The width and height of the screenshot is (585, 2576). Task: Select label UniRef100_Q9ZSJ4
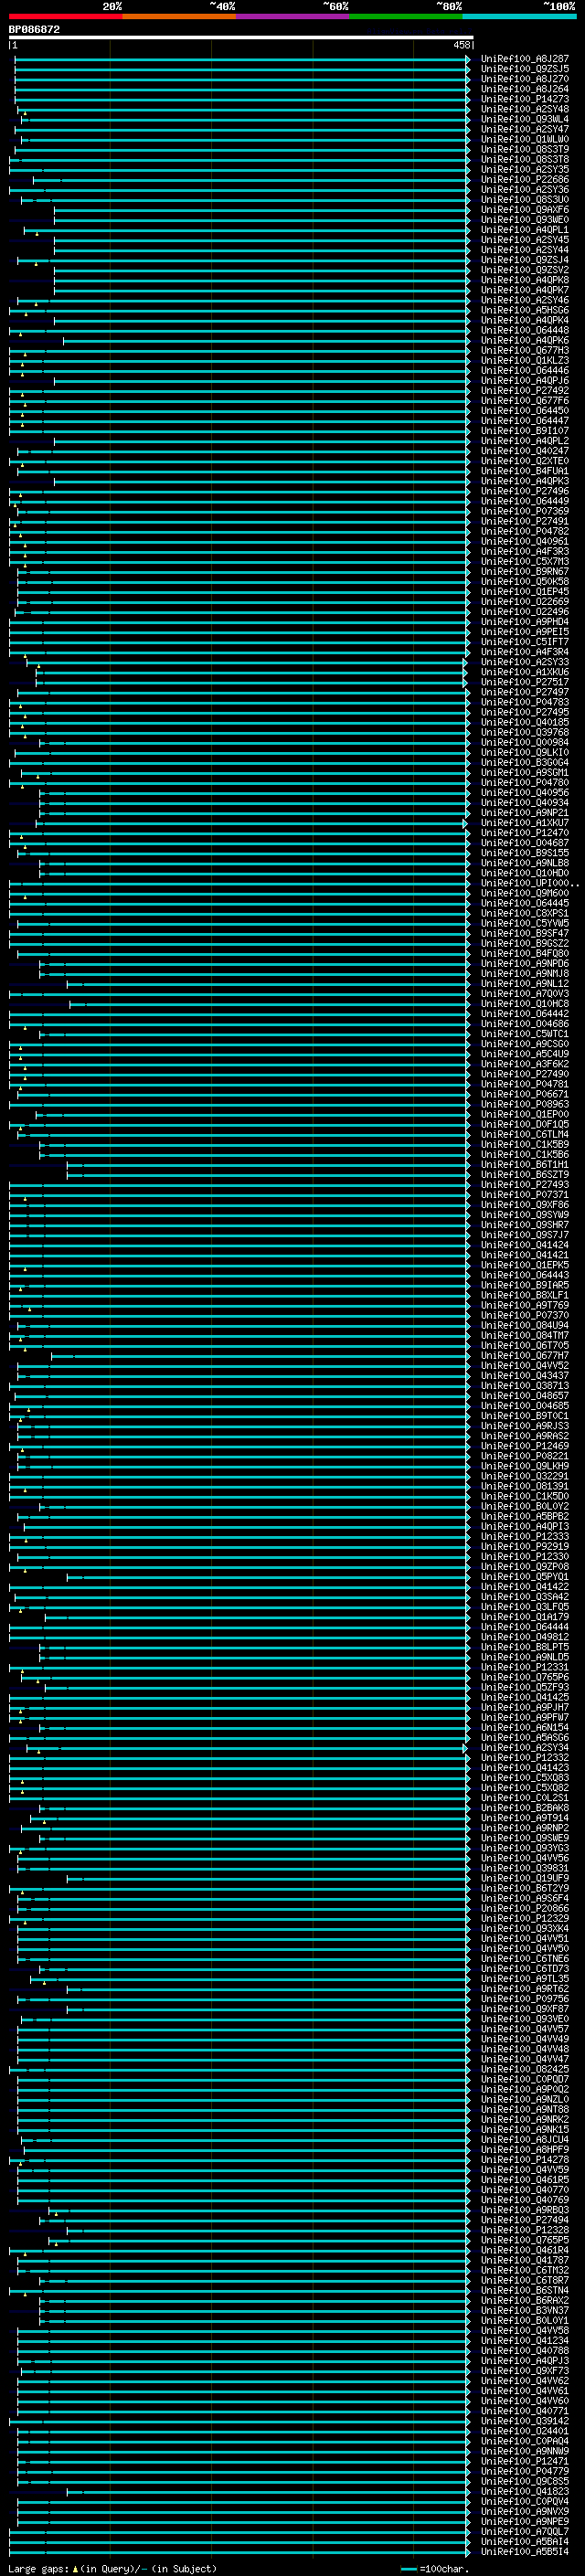click(525, 260)
